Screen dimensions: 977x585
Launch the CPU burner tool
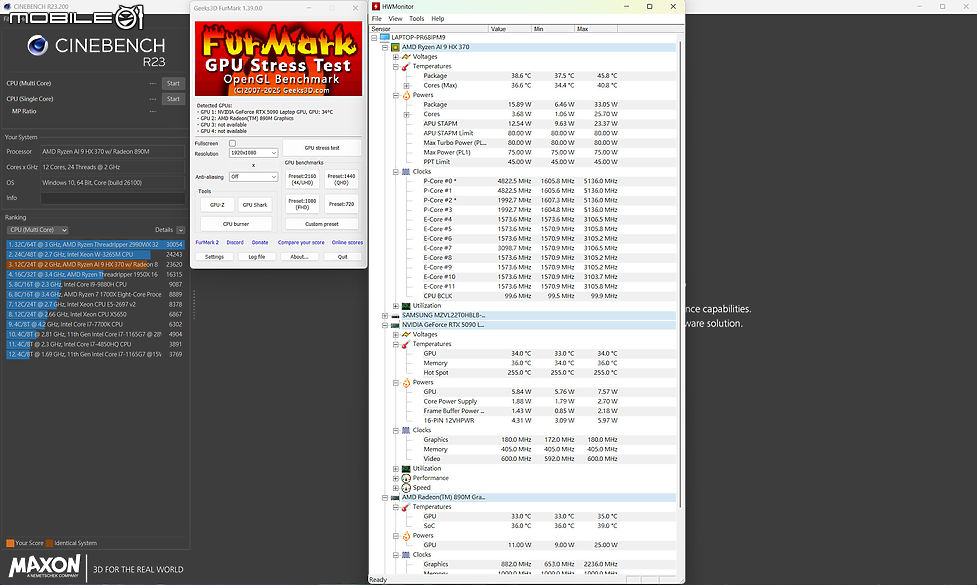click(x=236, y=224)
